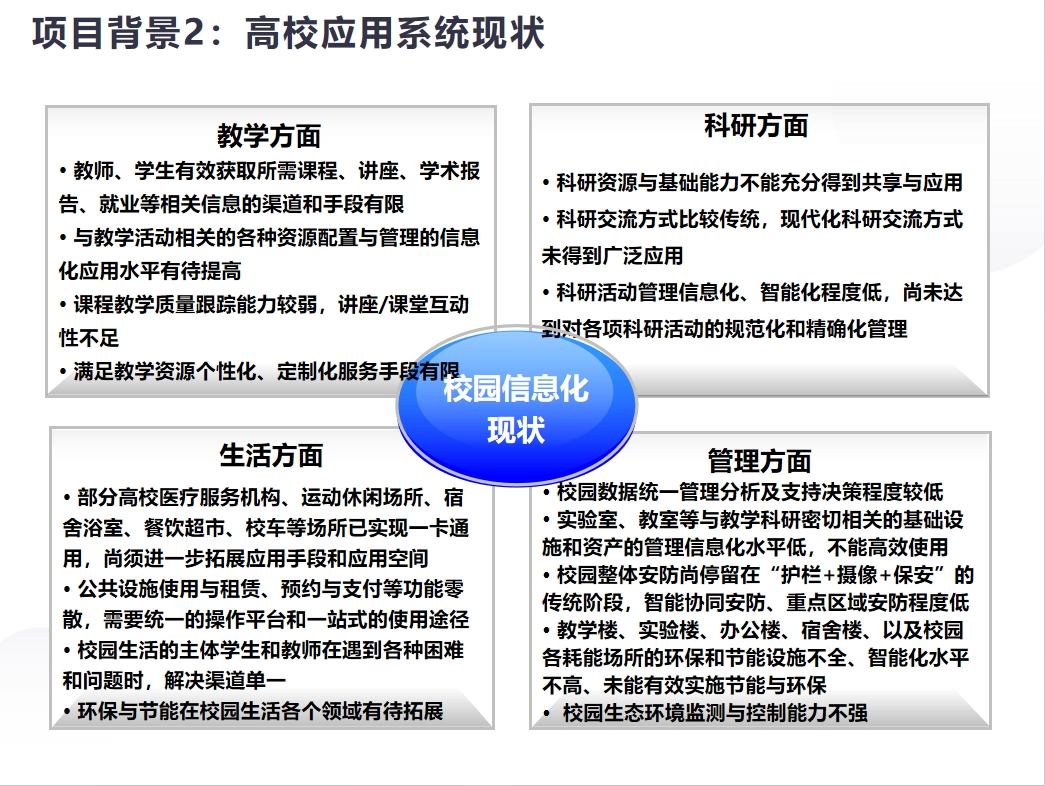Click the line 到对各项科研活动的规范化和精确化管理
The image size is (1045, 786).
pos(724,329)
